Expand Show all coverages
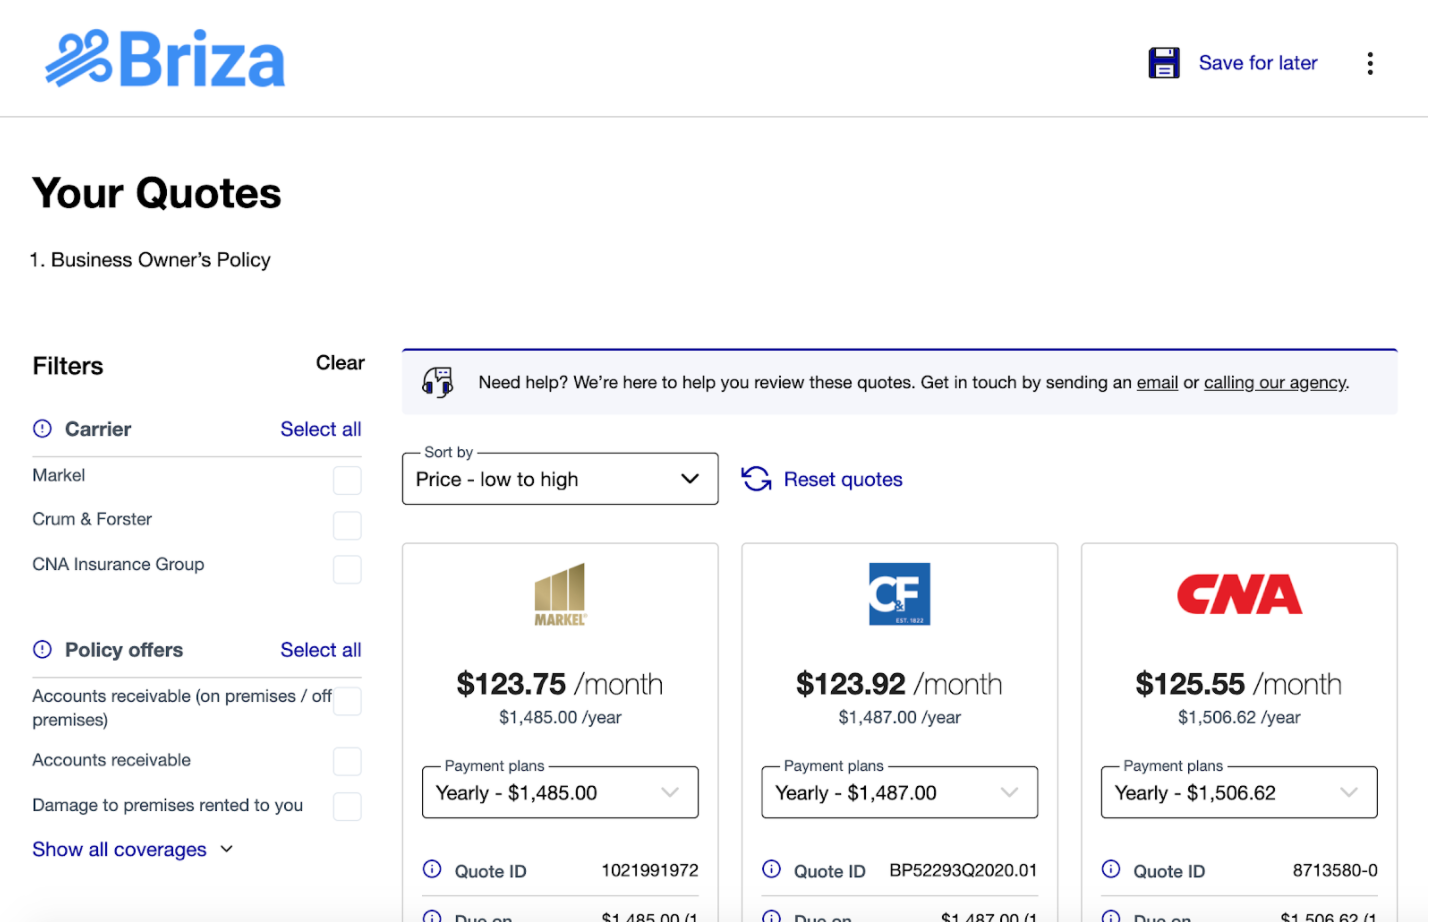Screen dimensions: 1430x922 (132, 849)
